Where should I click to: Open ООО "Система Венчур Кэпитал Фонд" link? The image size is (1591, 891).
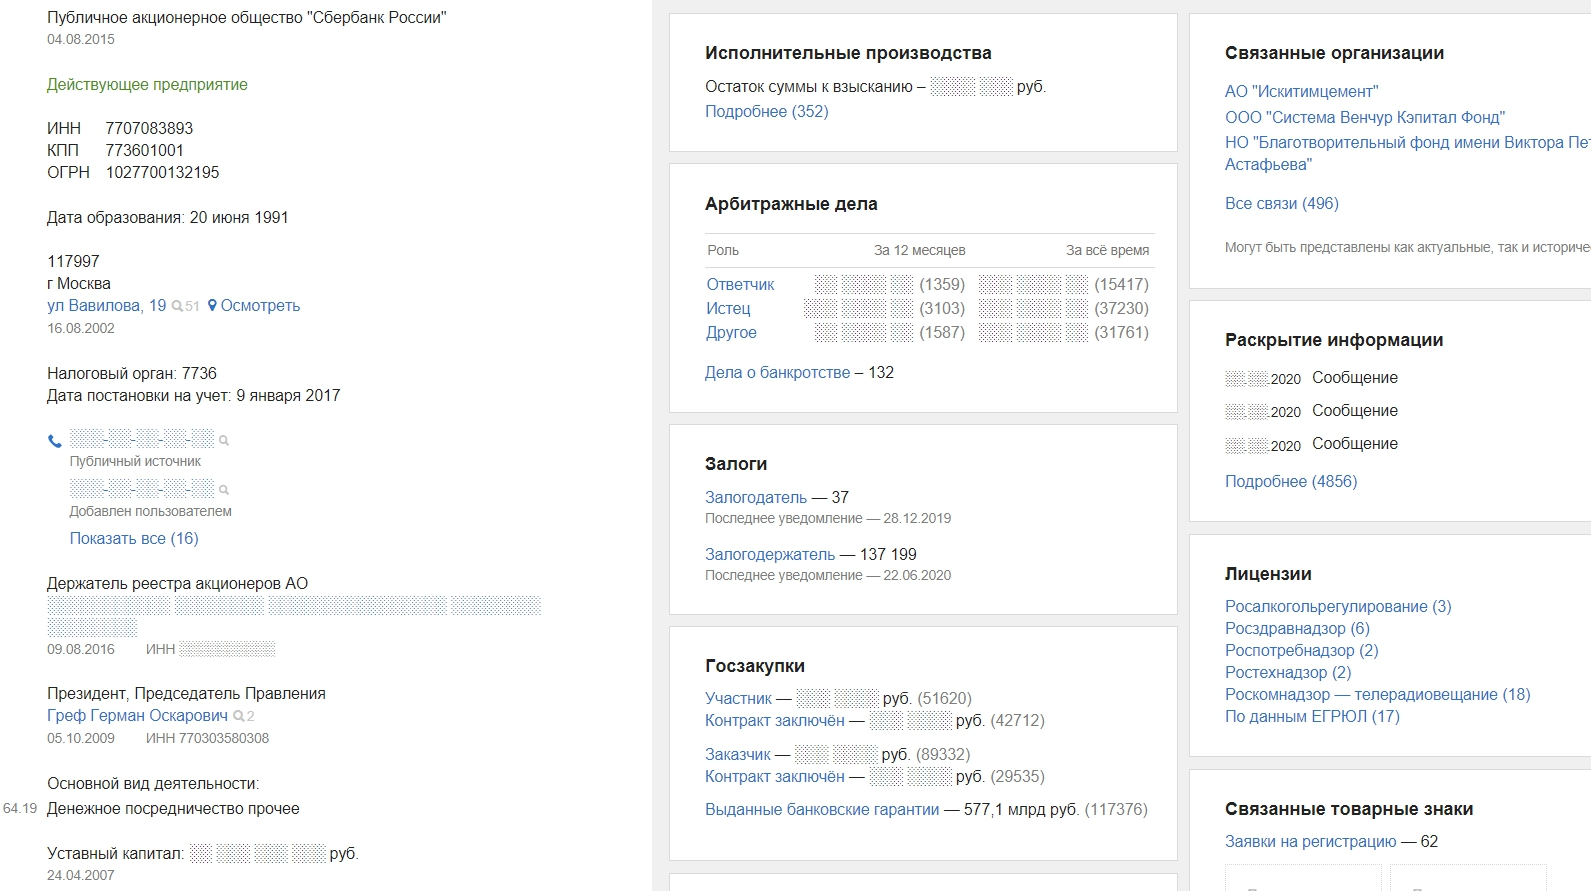1365,117
